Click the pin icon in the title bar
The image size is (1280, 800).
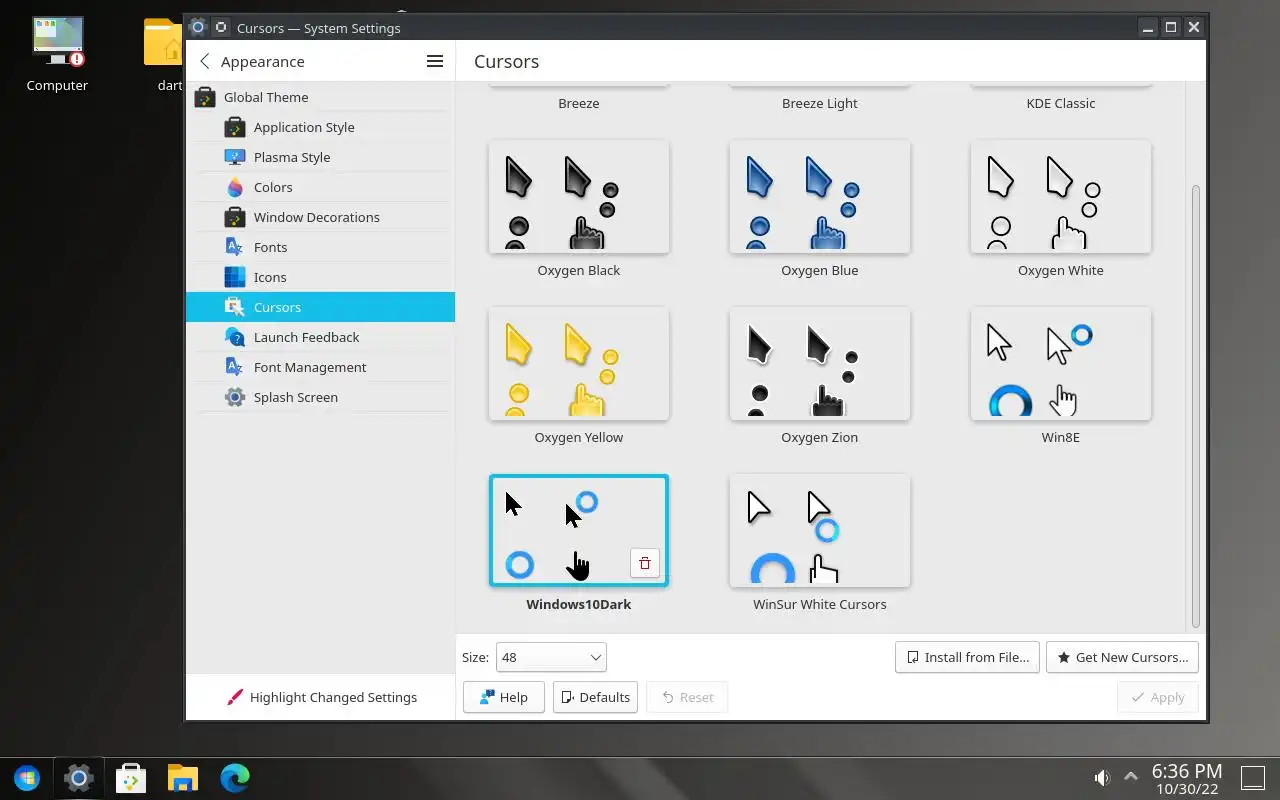point(221,27)
